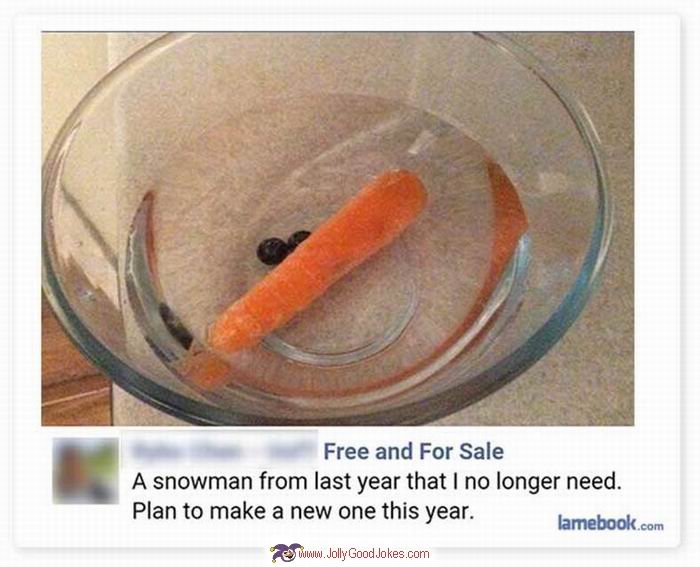Open the Free and For Sale group link
The width and height of the screenshot is (700, 567).
[413, 451]
